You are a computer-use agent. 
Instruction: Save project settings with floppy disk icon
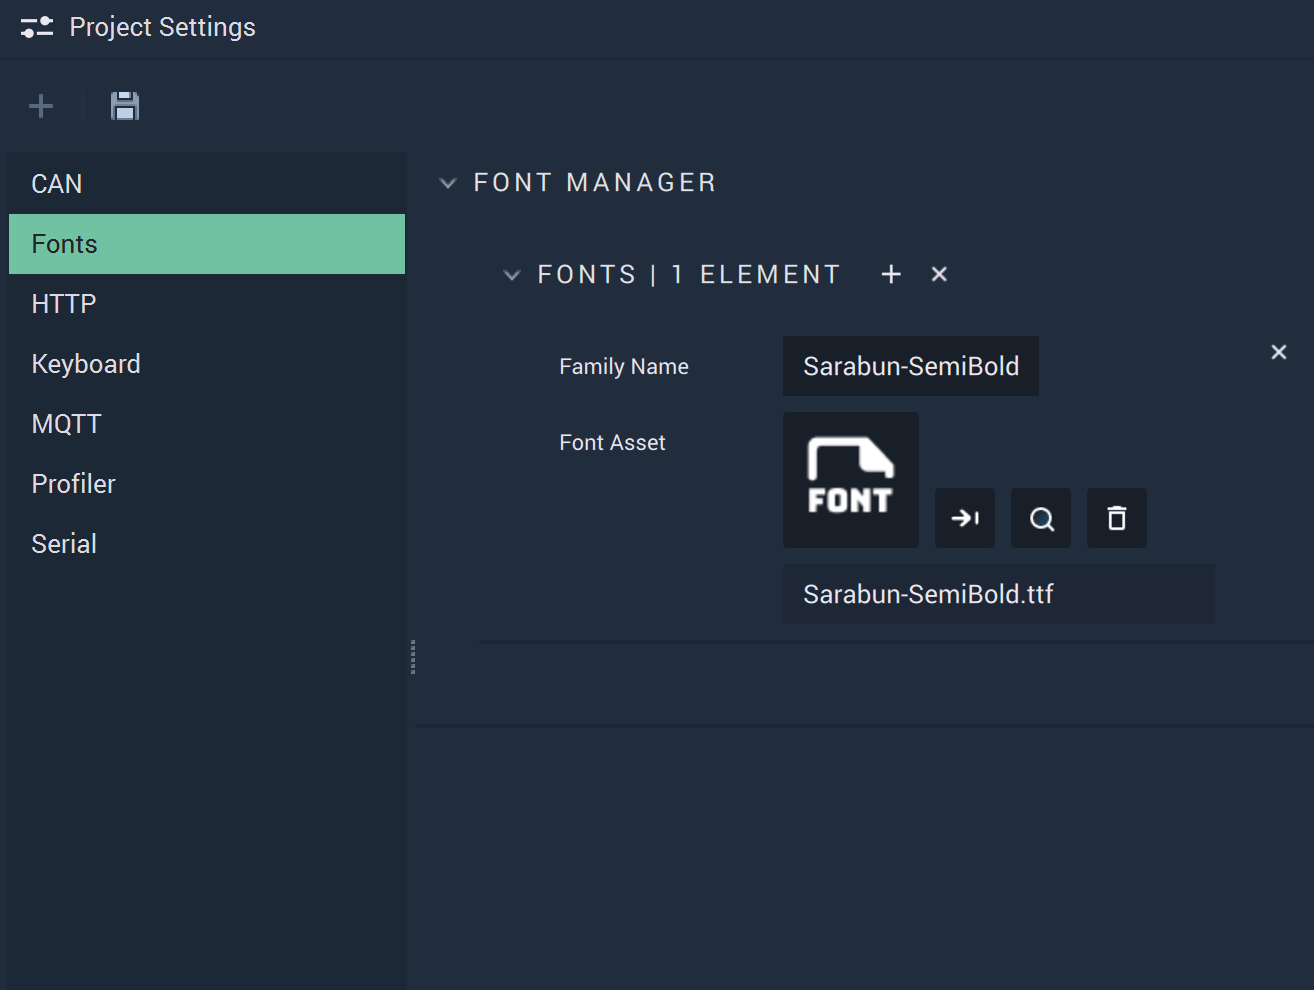tap(125, 106)
